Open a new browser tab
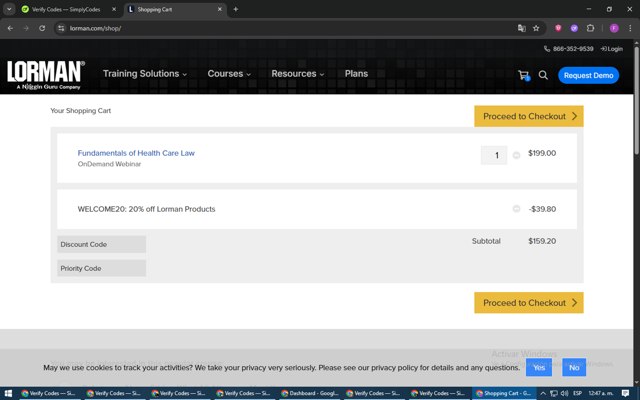The width and height of the screenshot is (640, 400). pyautogui.click(x=236, y=9)
